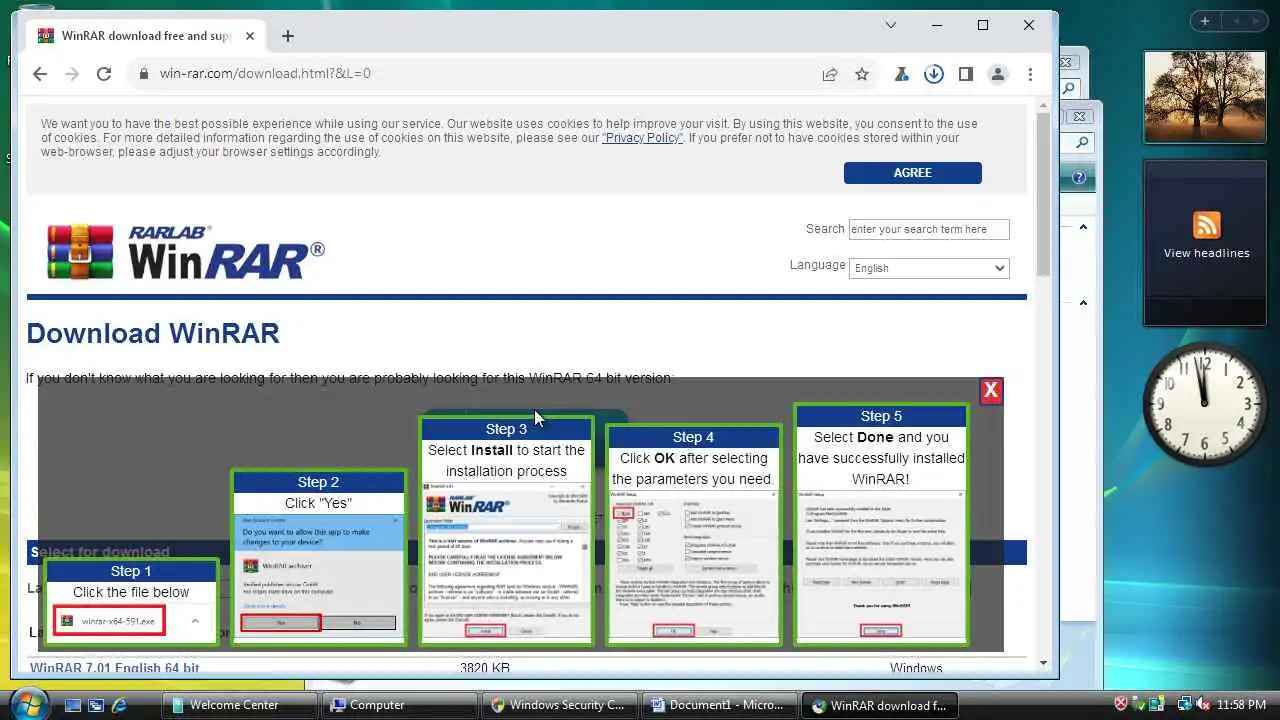This screenshot has height=720, width=1280.
Task: Click the page scrollbar down arrow
Action: [1043, 662]
